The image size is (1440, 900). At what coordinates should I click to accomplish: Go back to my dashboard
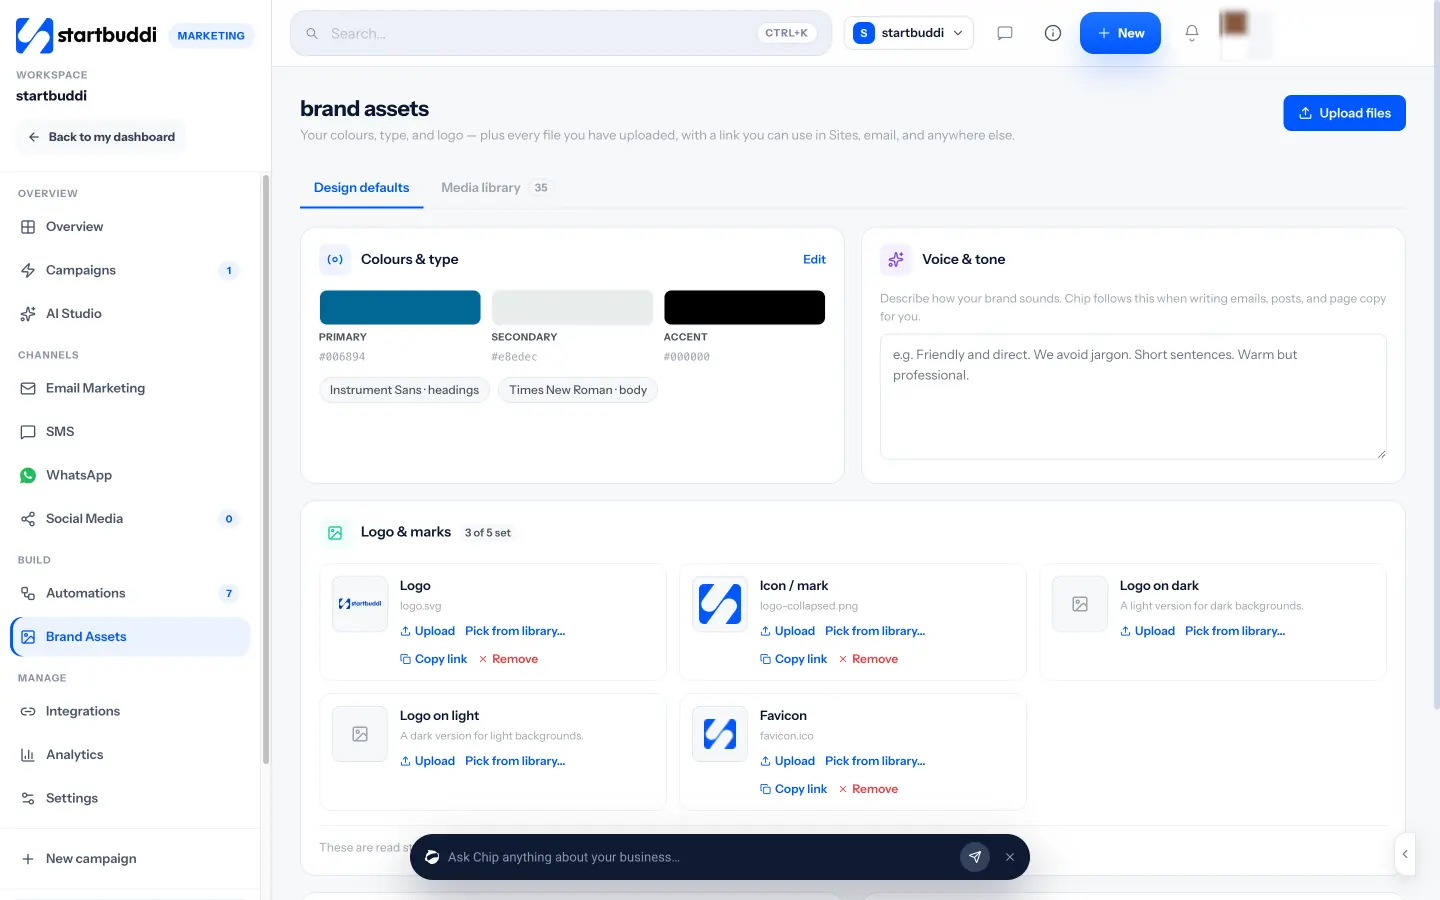pos(101,137)
